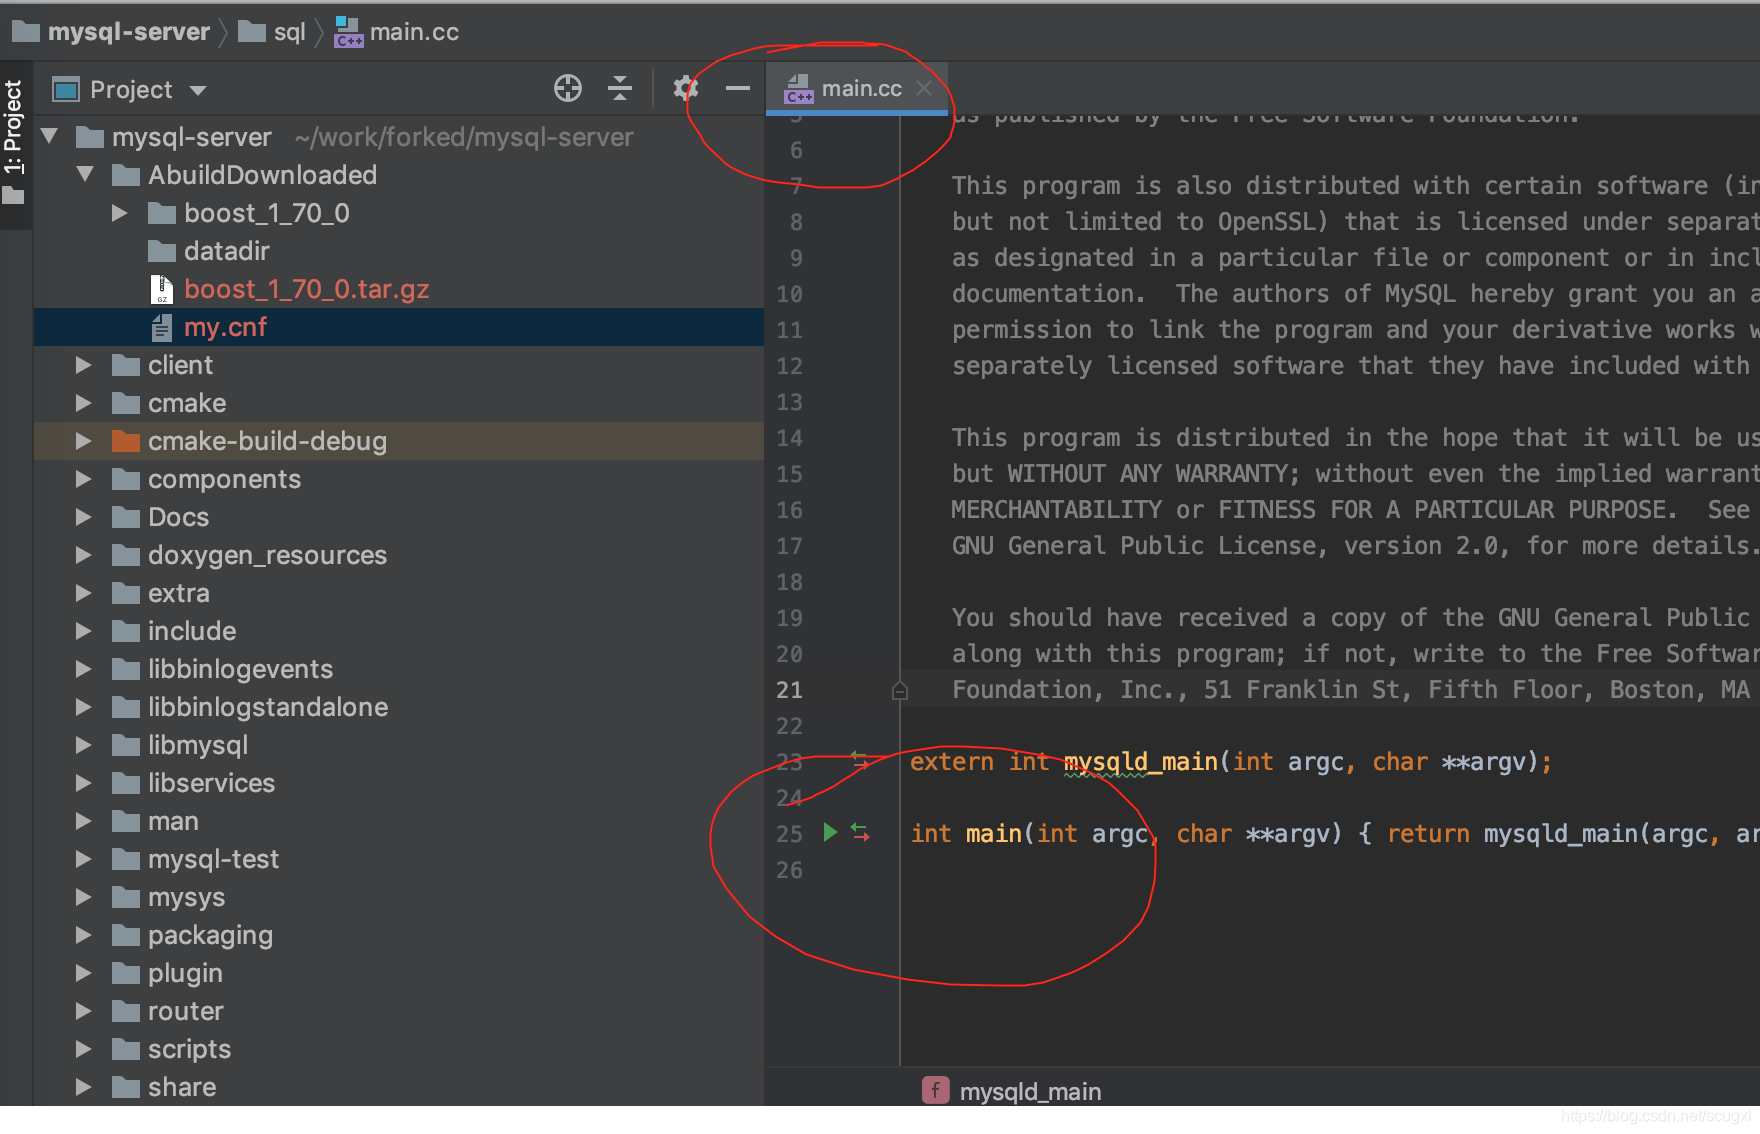The width and height of the screenshot is (1760, 1134).
Task: Select the mysys folder row
Action: click(399, 897)
